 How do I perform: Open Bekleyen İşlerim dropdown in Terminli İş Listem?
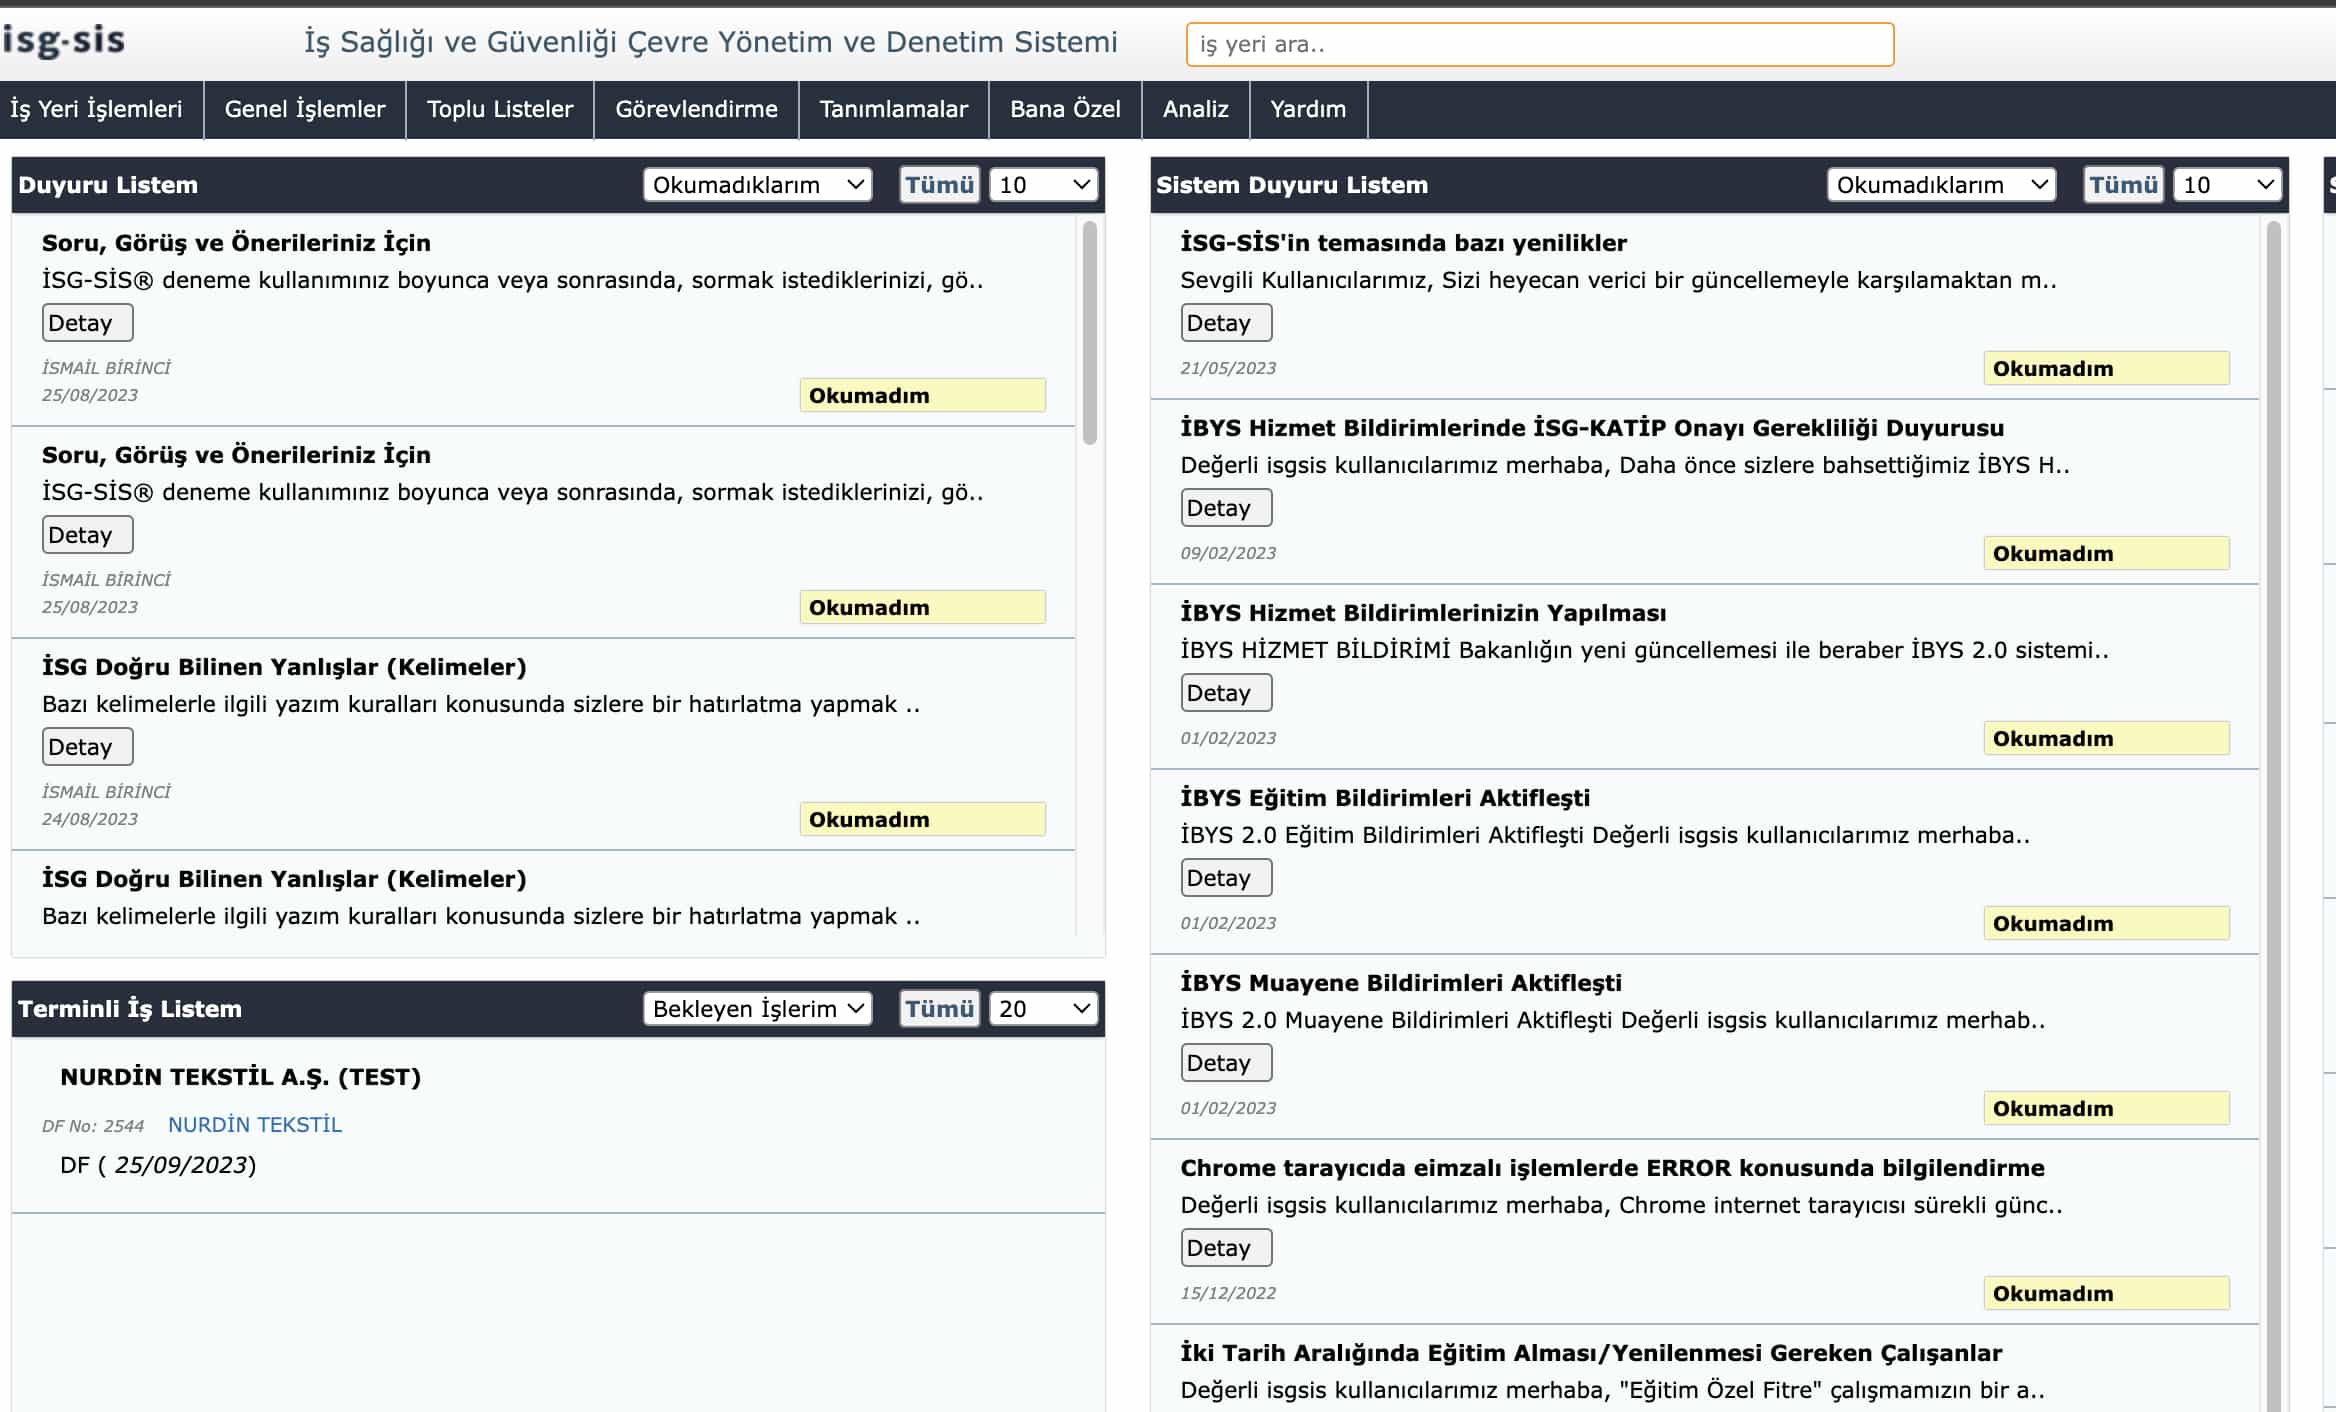(757, 1009)
